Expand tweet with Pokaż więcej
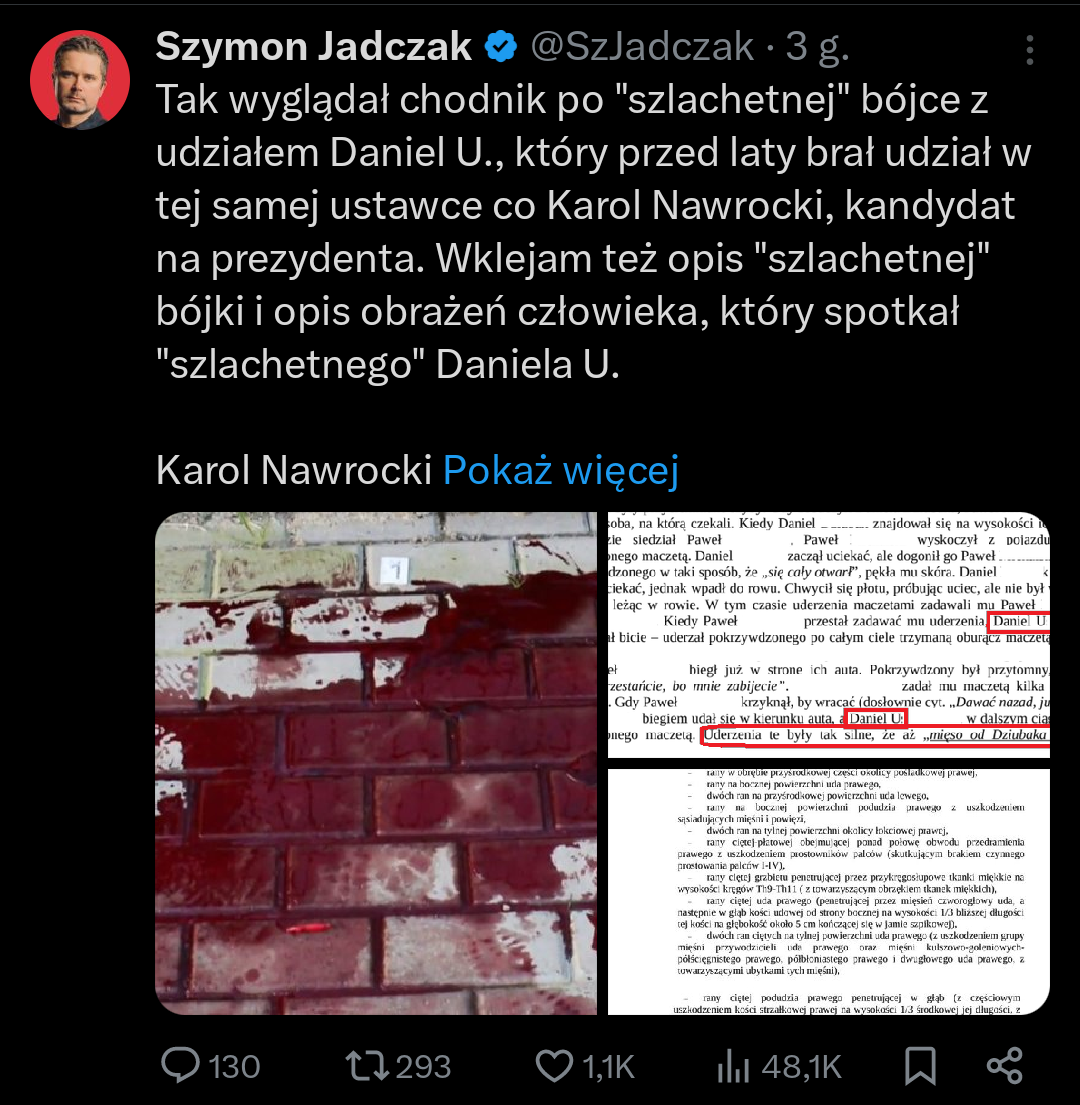The width and height of the screenshot is (1080, 1105). 561,470
